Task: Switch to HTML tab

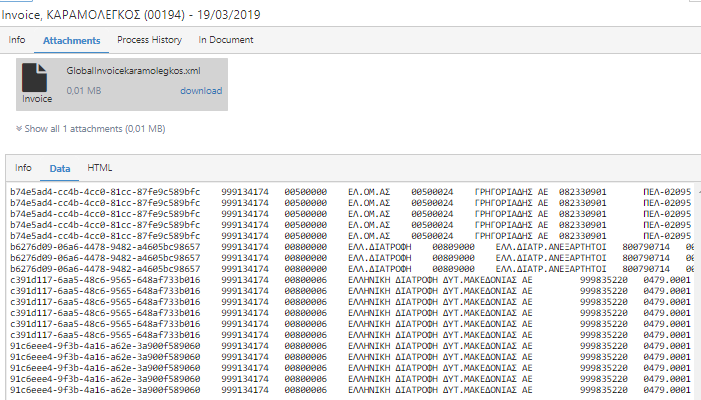Action: click(99, 168)
